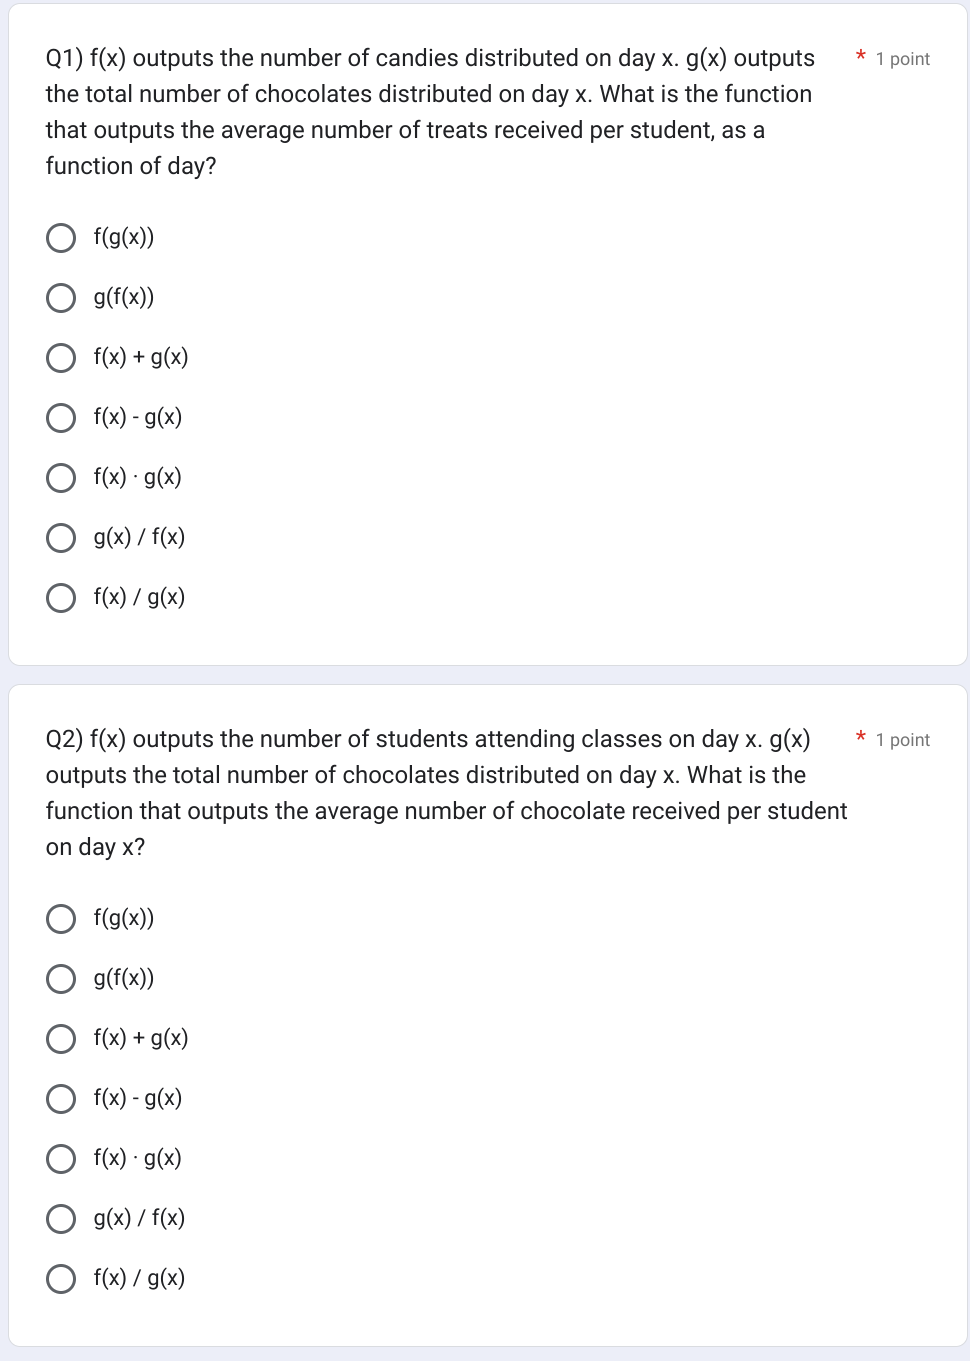Screen dimensions: 970x1361
Task: Select f(g(x)) option in Q2
Action: tap(61, 918)
